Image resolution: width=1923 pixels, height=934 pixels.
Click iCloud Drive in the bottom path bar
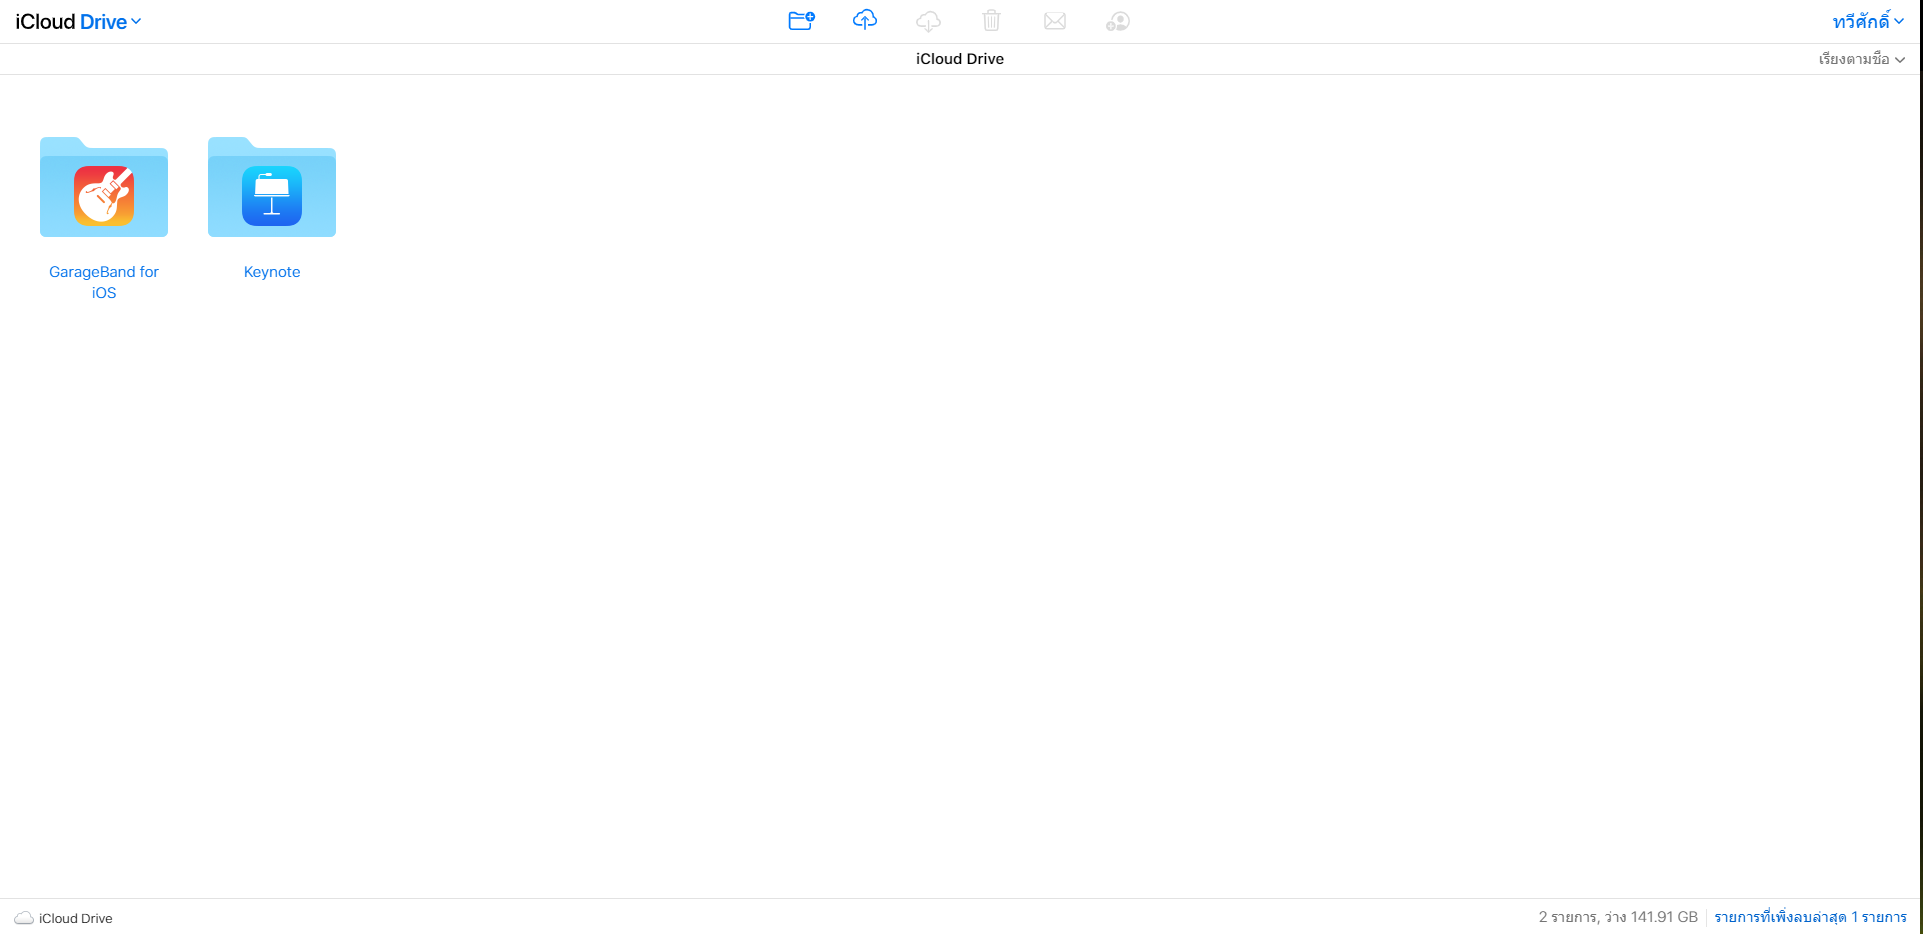pos(76,918)
